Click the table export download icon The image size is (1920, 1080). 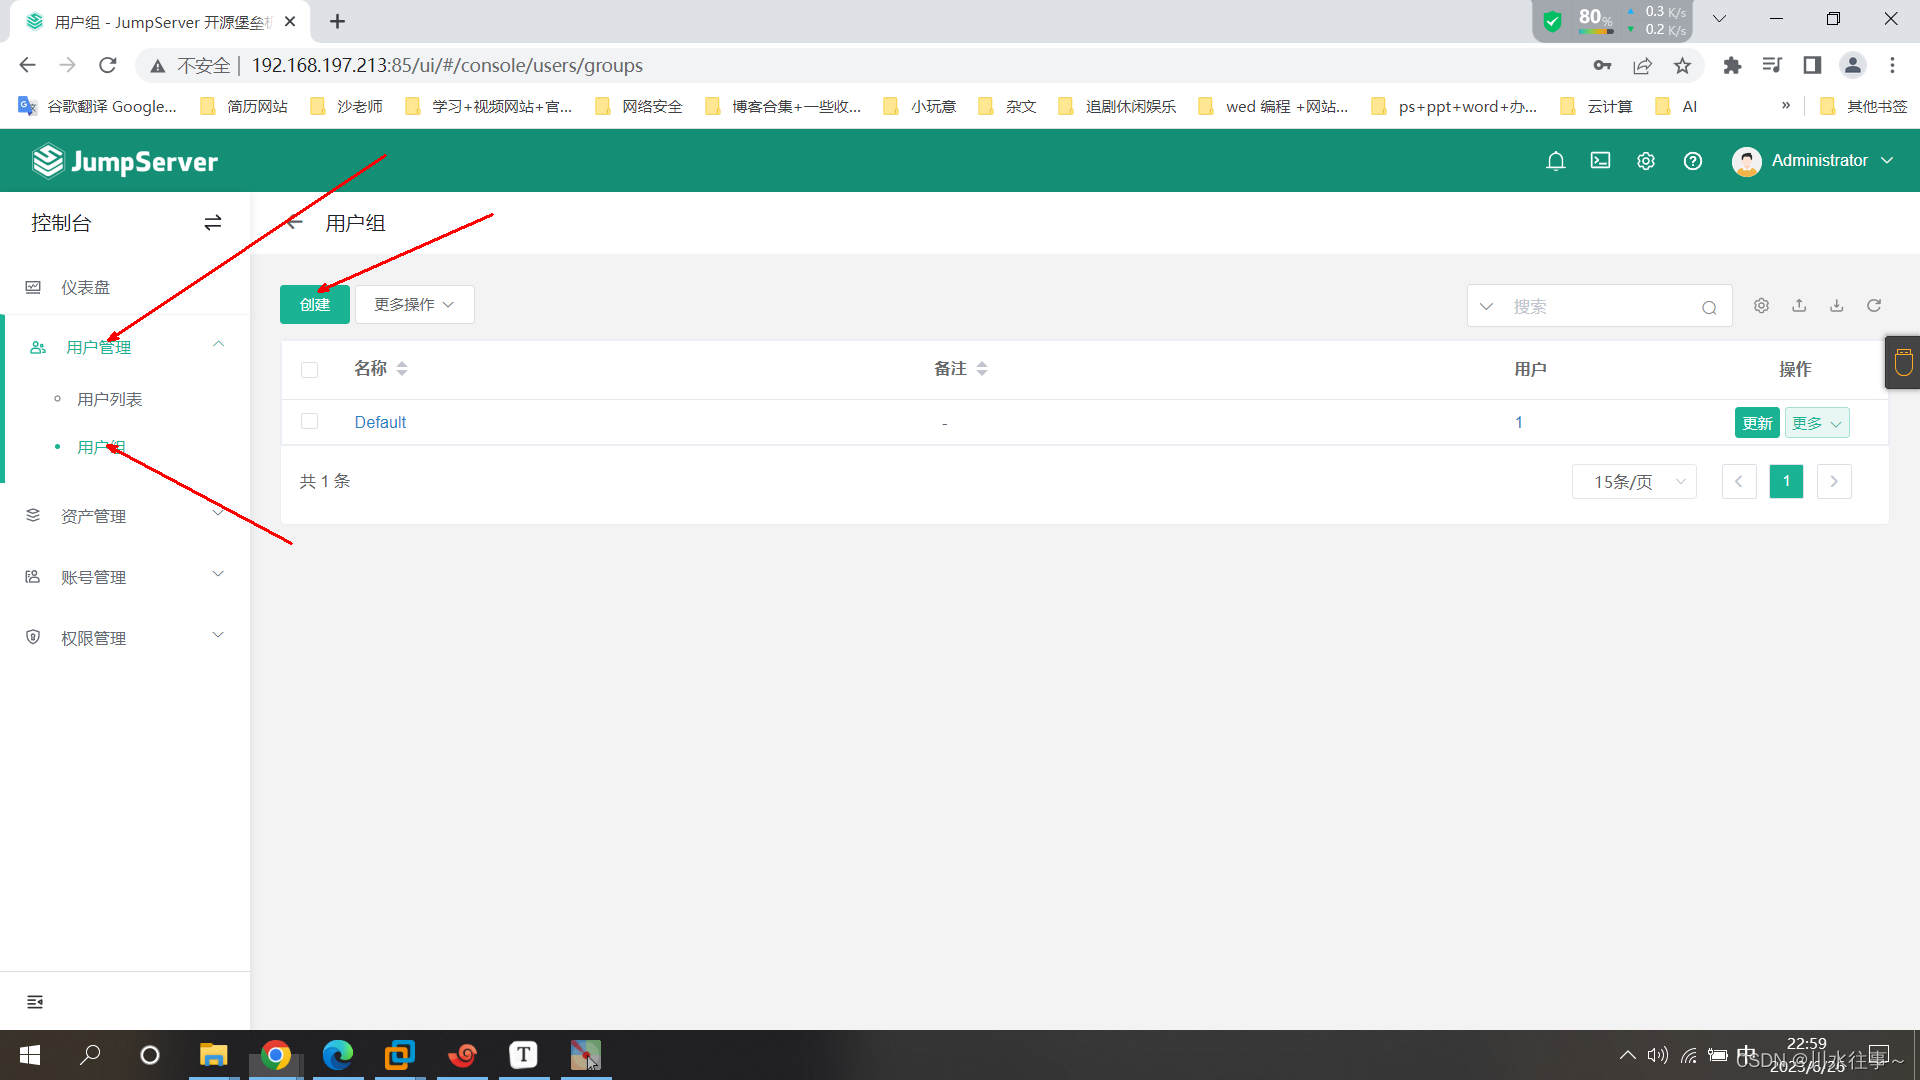coord(1837,306)
